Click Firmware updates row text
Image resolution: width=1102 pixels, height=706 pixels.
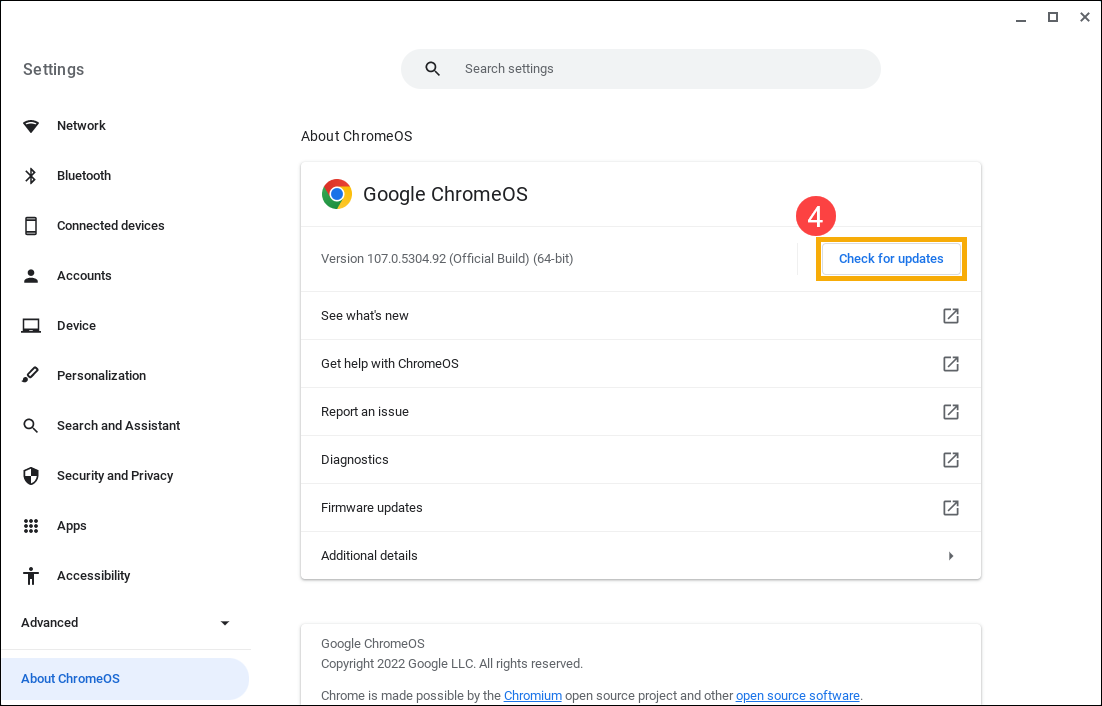coord(371,508)
